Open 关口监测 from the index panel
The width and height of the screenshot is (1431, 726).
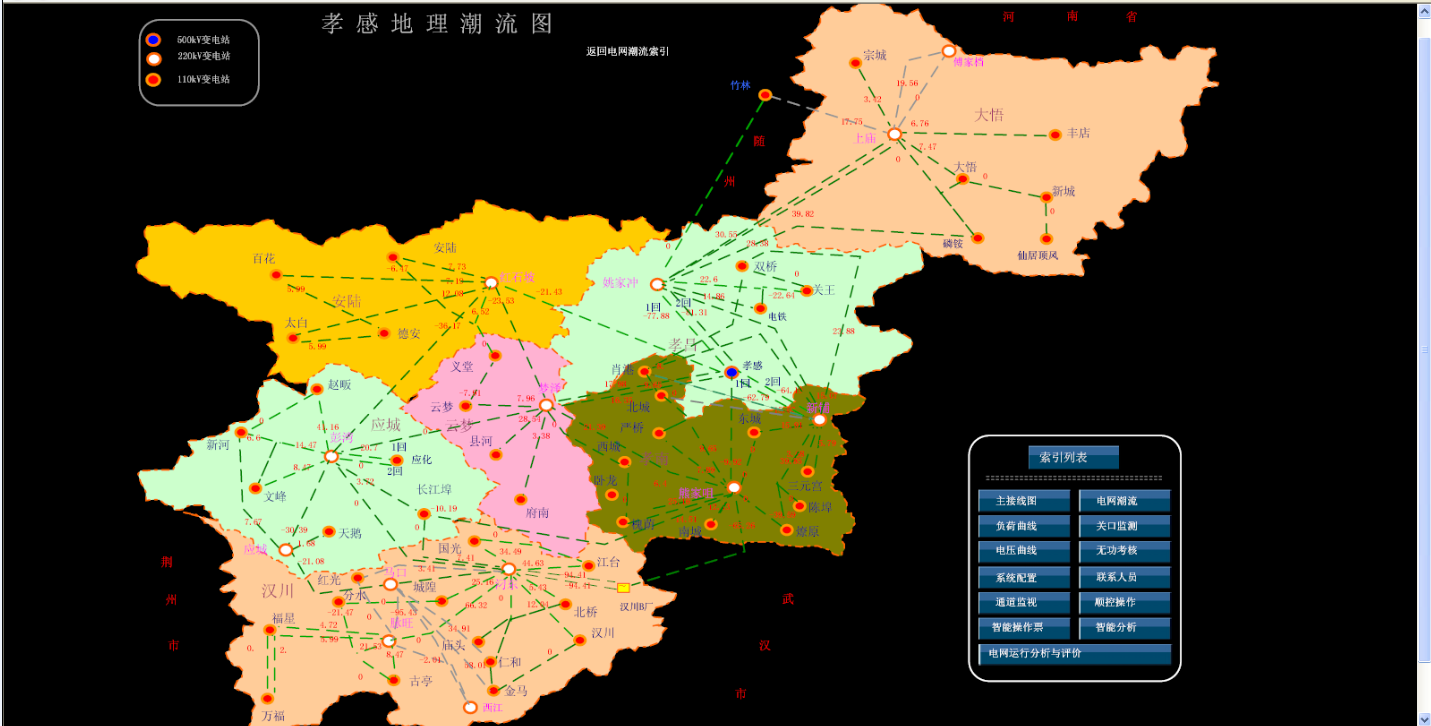1124,526
